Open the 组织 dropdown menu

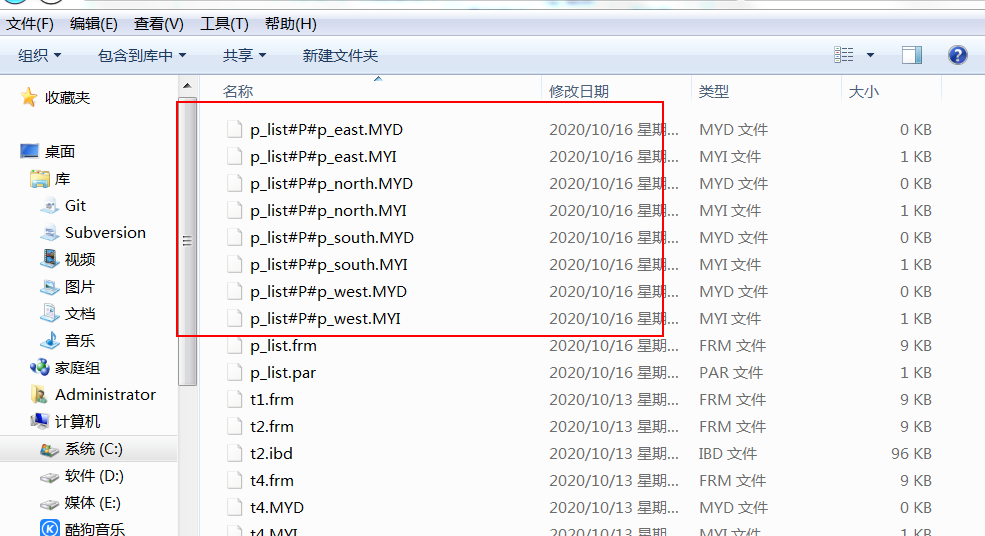40,55
